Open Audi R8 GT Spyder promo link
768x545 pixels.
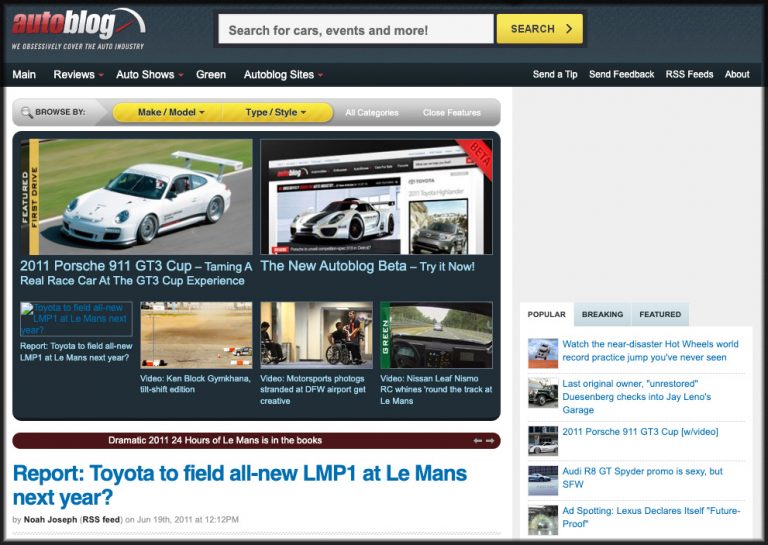click(642, 477)
